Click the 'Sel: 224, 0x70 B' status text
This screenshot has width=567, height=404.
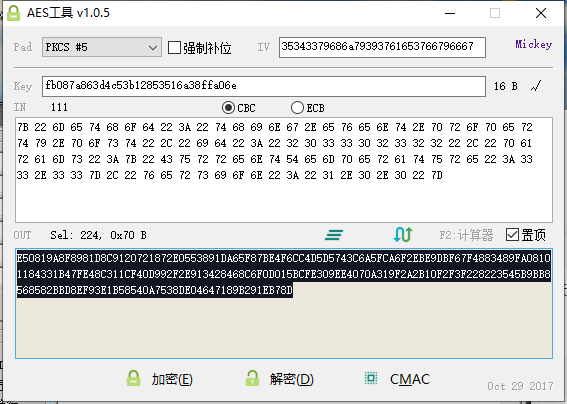pyautogui.click(x=98, y=235)
